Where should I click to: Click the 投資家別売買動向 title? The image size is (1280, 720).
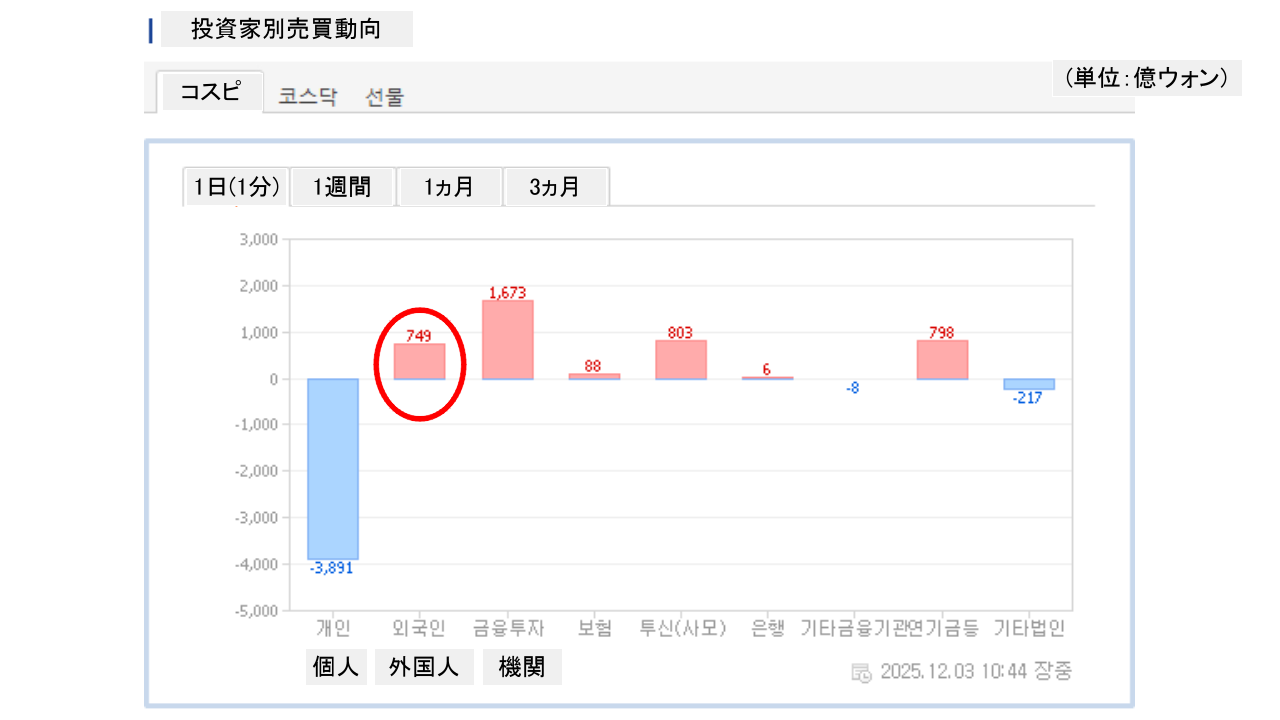[286, 29]
